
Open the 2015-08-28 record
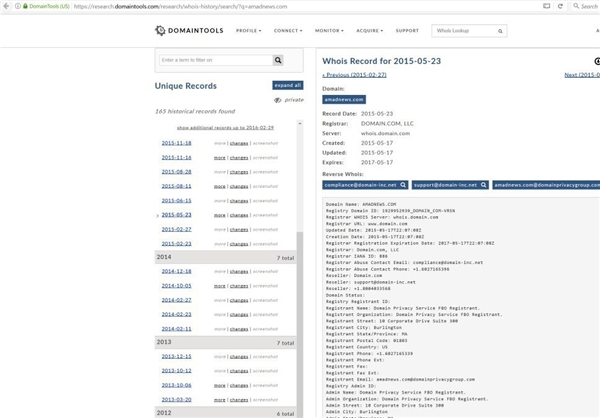[176, 172]
